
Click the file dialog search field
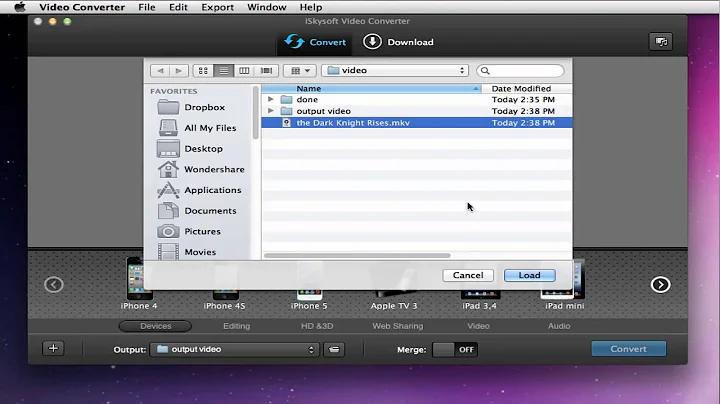click(520, 71)
